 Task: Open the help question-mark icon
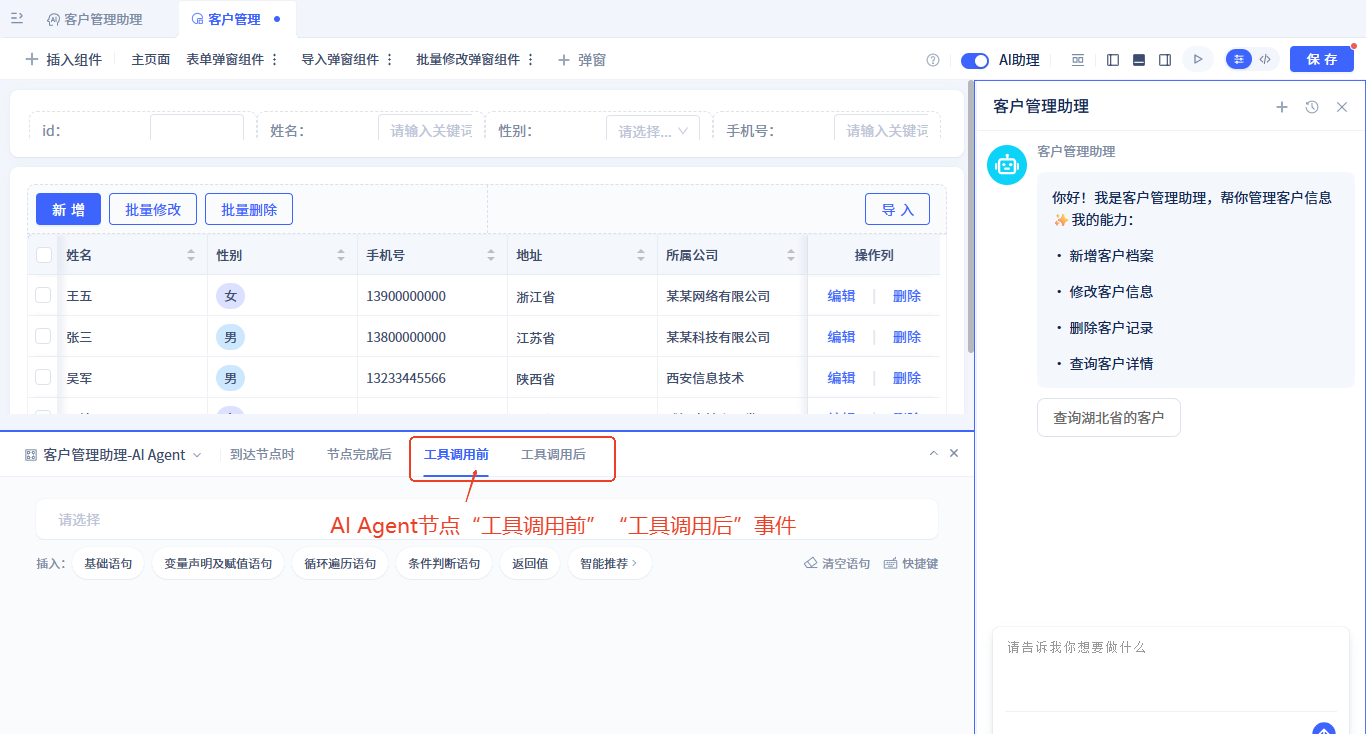click(x=933, y=60)
